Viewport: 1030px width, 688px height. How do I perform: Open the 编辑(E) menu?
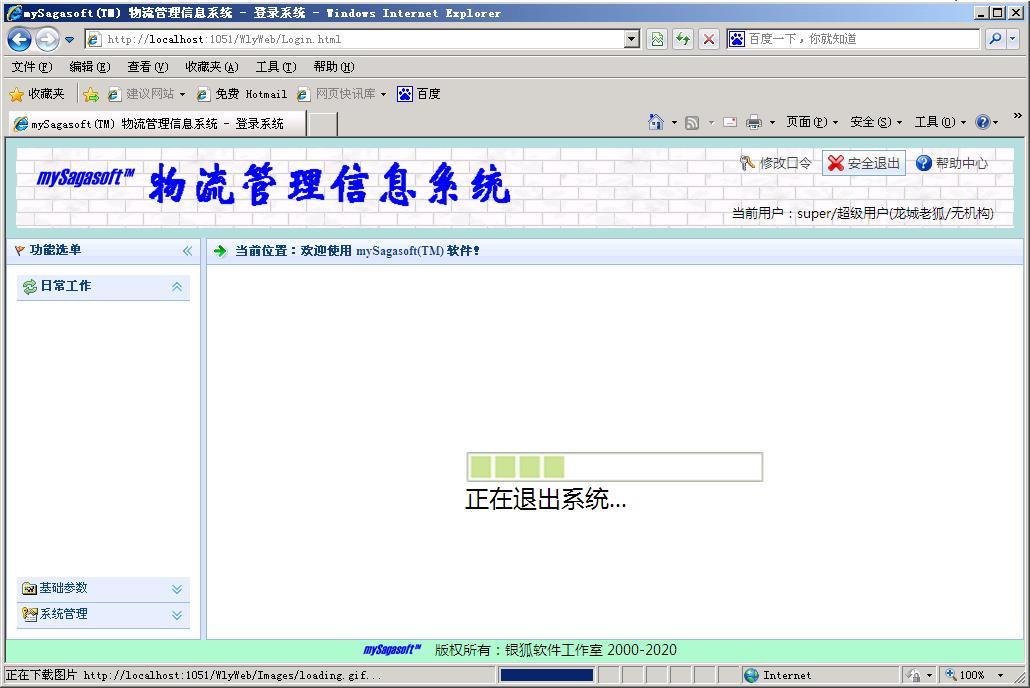(90, 67)
